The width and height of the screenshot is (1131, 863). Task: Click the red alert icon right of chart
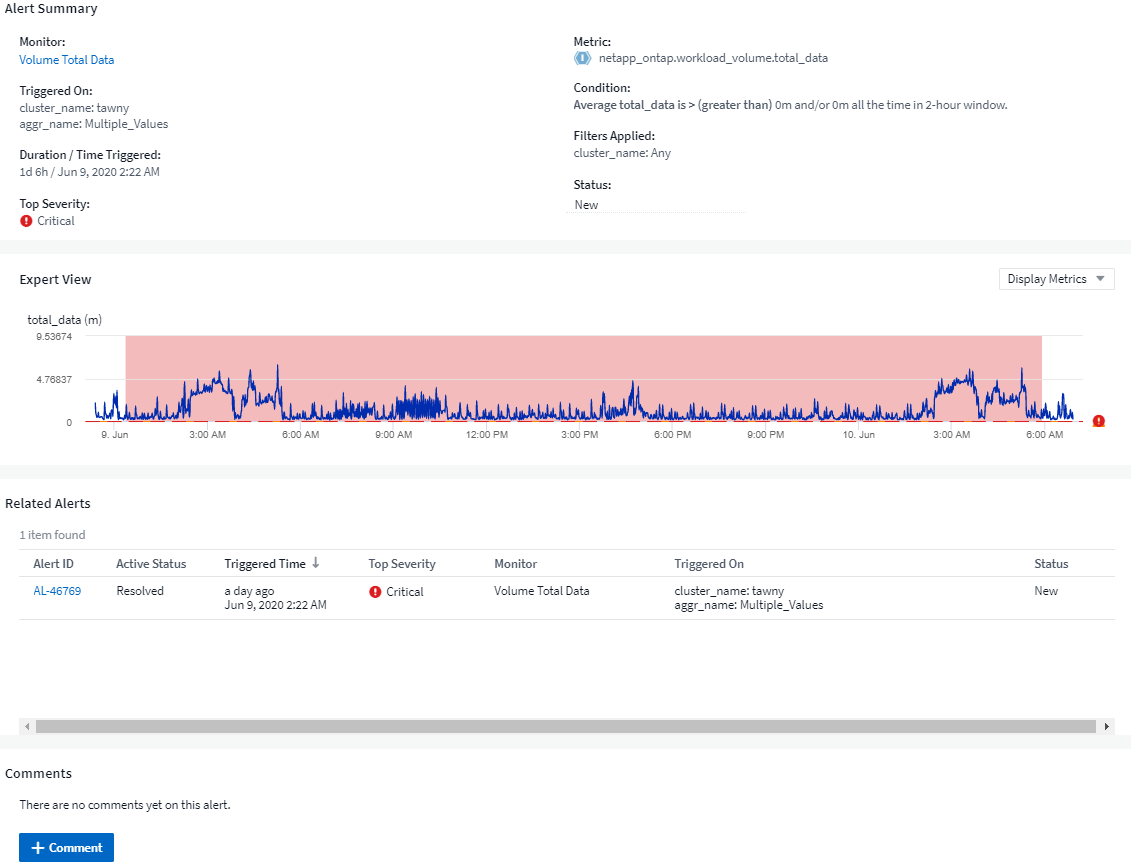1098,421
